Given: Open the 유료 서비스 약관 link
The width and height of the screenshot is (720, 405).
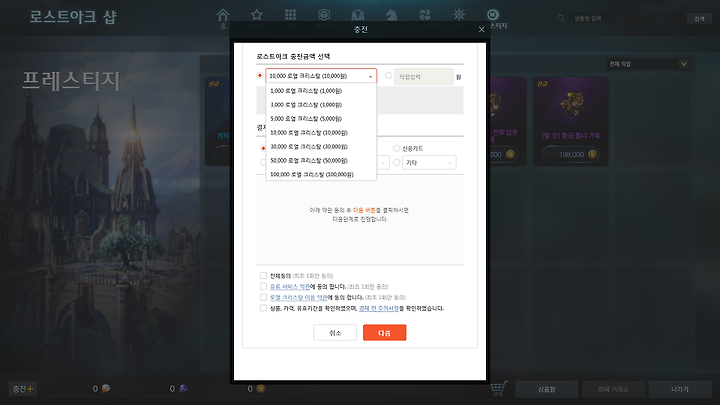Looking at the screenshot, I should coord(290,287).
